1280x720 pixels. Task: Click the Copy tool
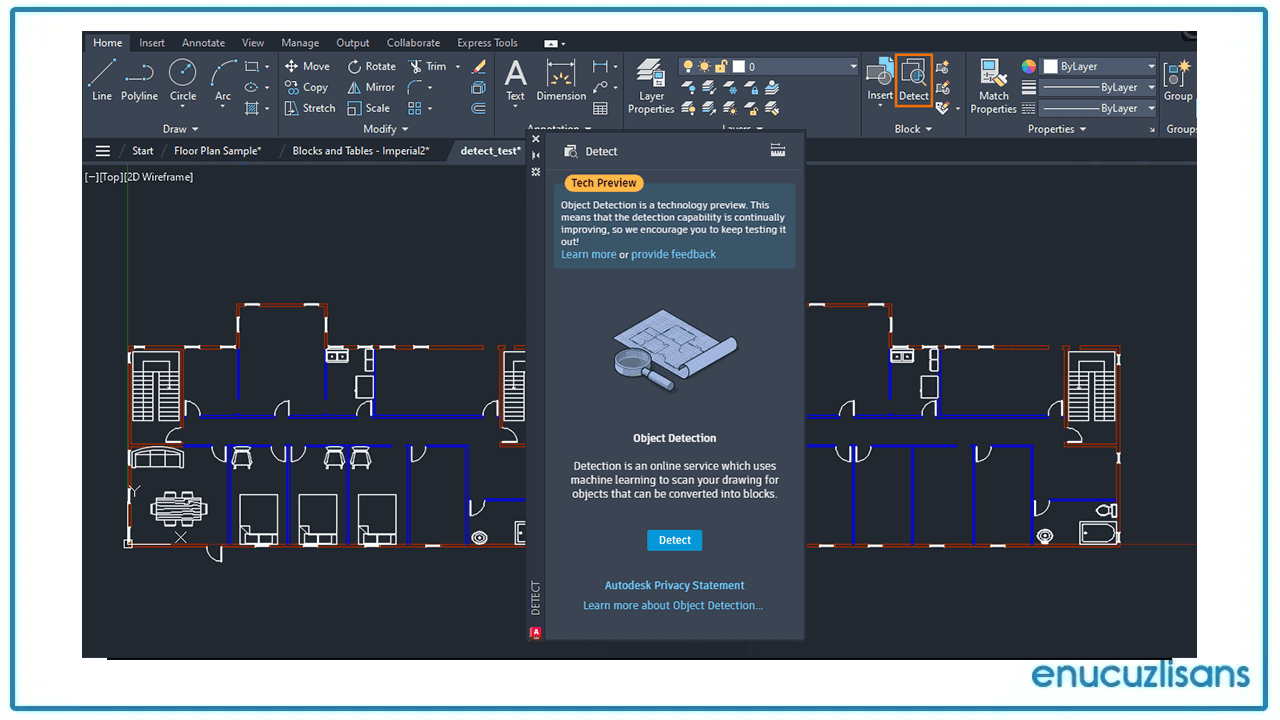[x=306, y=87]
